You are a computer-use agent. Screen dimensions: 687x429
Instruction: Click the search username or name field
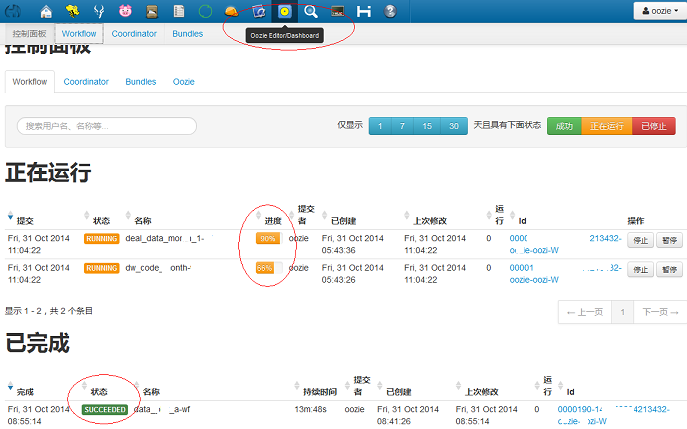tap(107, 126)
